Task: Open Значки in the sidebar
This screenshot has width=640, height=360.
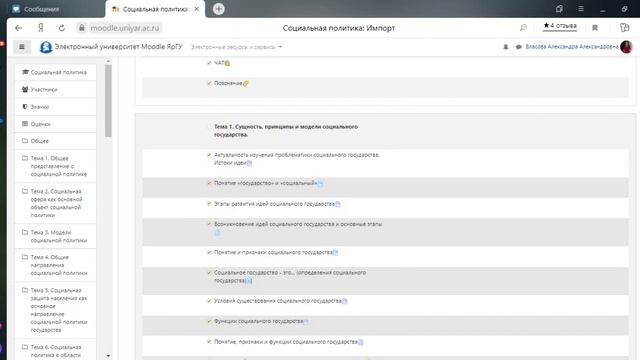Action: click(56, 107)
